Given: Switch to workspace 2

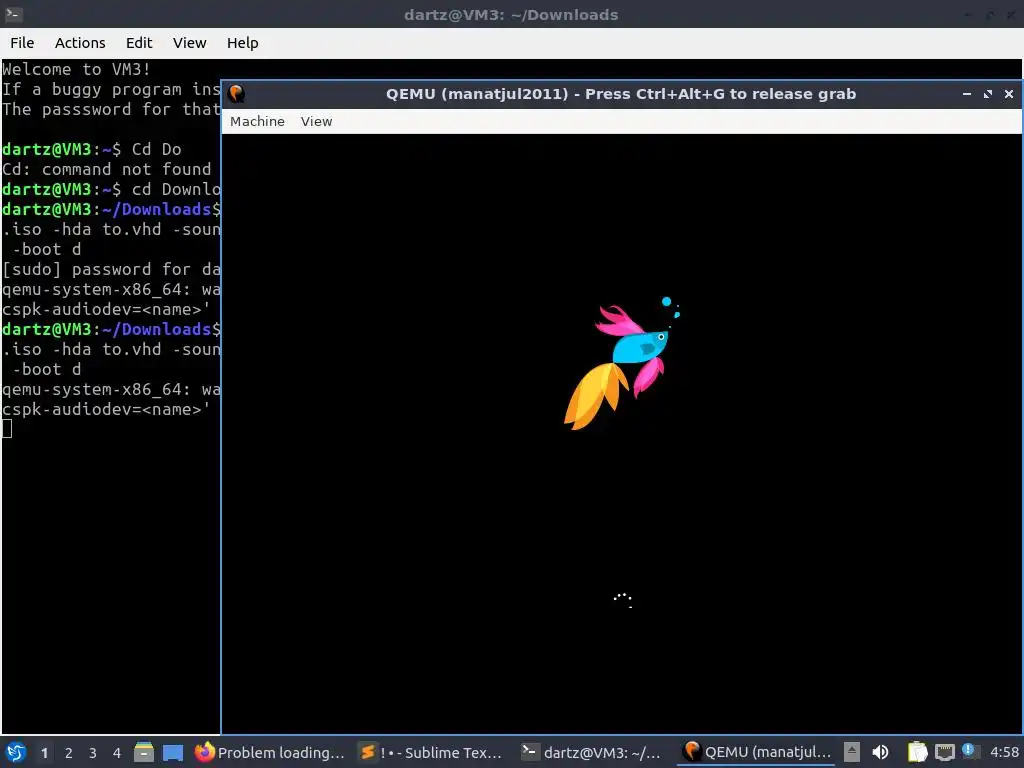Looking at the screenshot, I should (69, 753).
